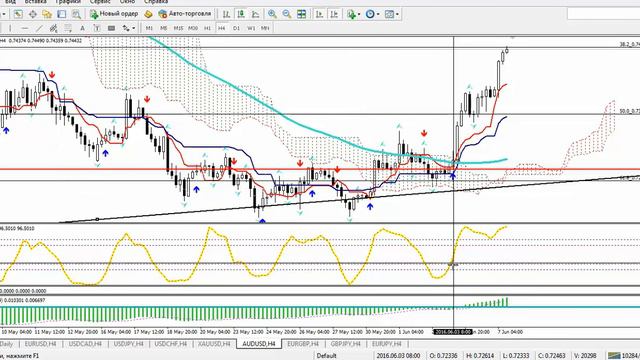Open the Справка menu
The height and width of the screenshot is (360, 640).
156,2
